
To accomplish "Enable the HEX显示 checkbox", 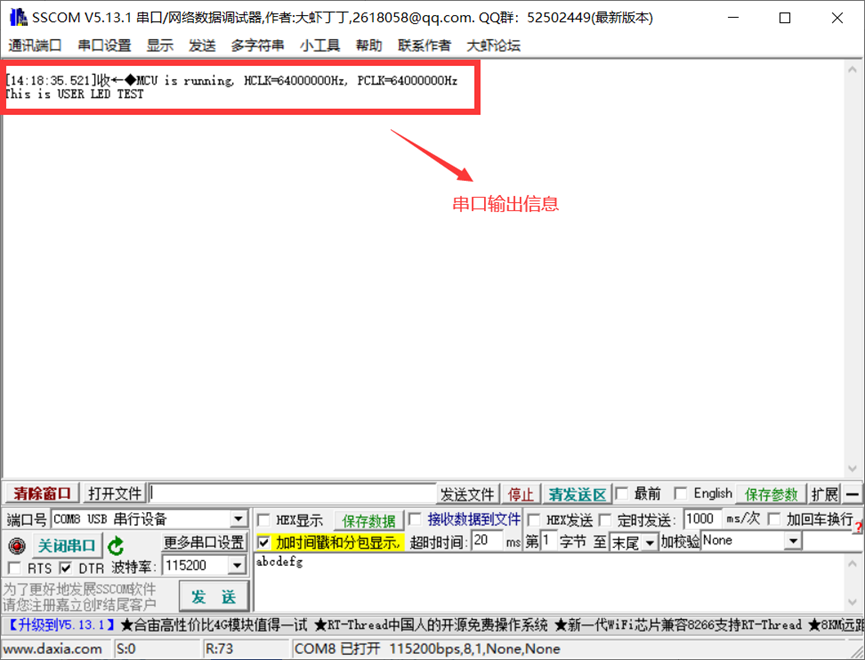I will (x=264, y=520).
